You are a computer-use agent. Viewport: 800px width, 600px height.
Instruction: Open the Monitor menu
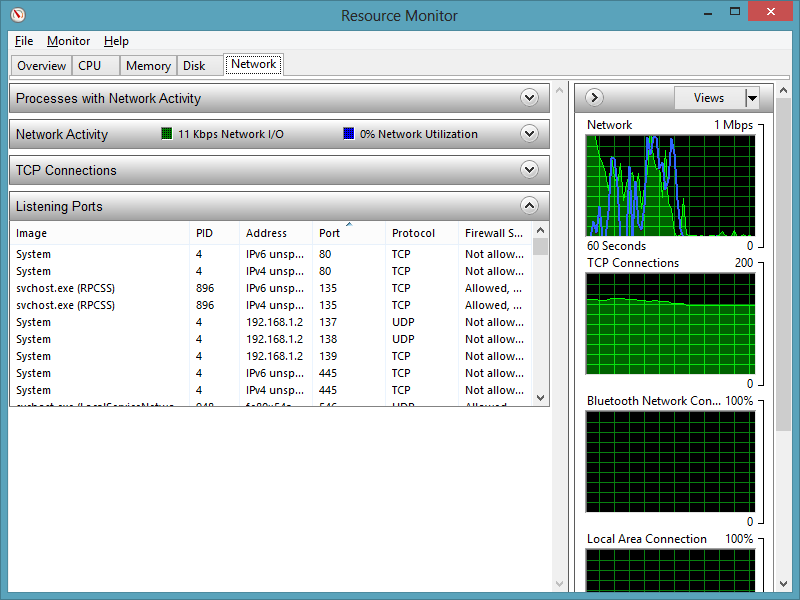pyautogui.click(x=68, y=41)
